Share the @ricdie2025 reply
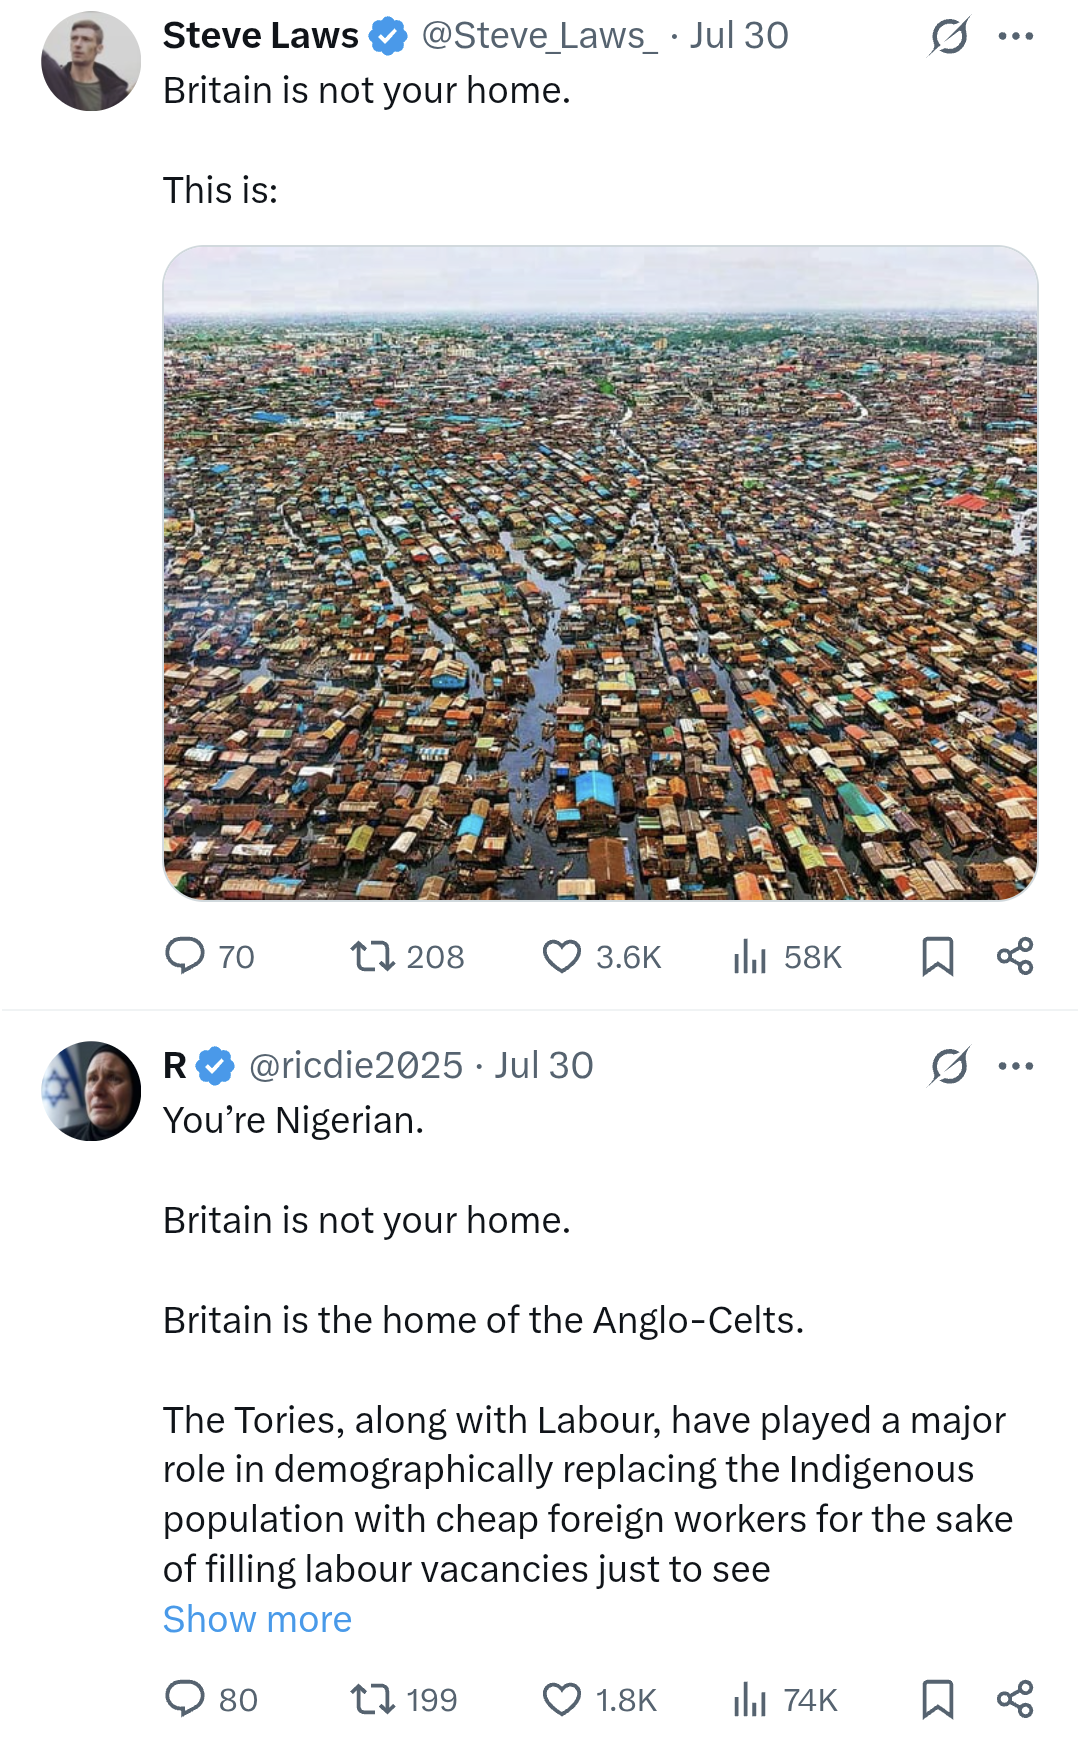The image size is (1080, 1747). pyautogui.click(x=1015, y=1699)
